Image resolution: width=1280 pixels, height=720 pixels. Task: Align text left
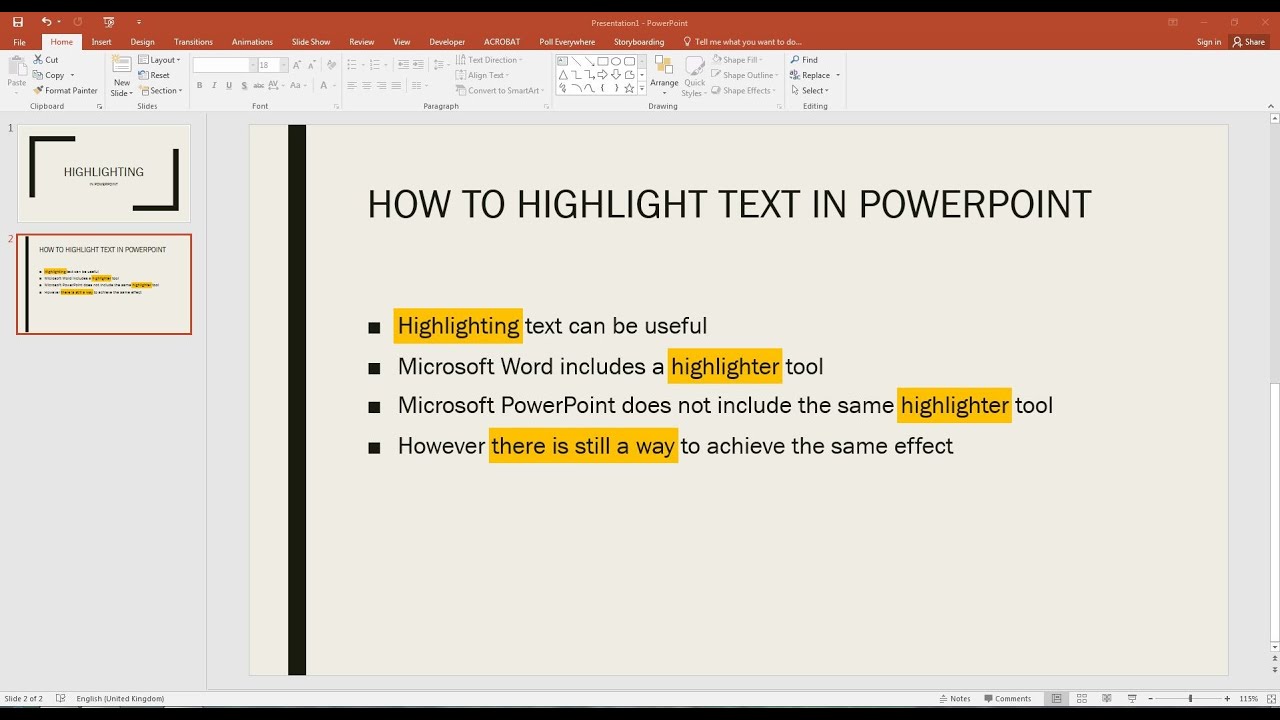(x=351, y=86)
